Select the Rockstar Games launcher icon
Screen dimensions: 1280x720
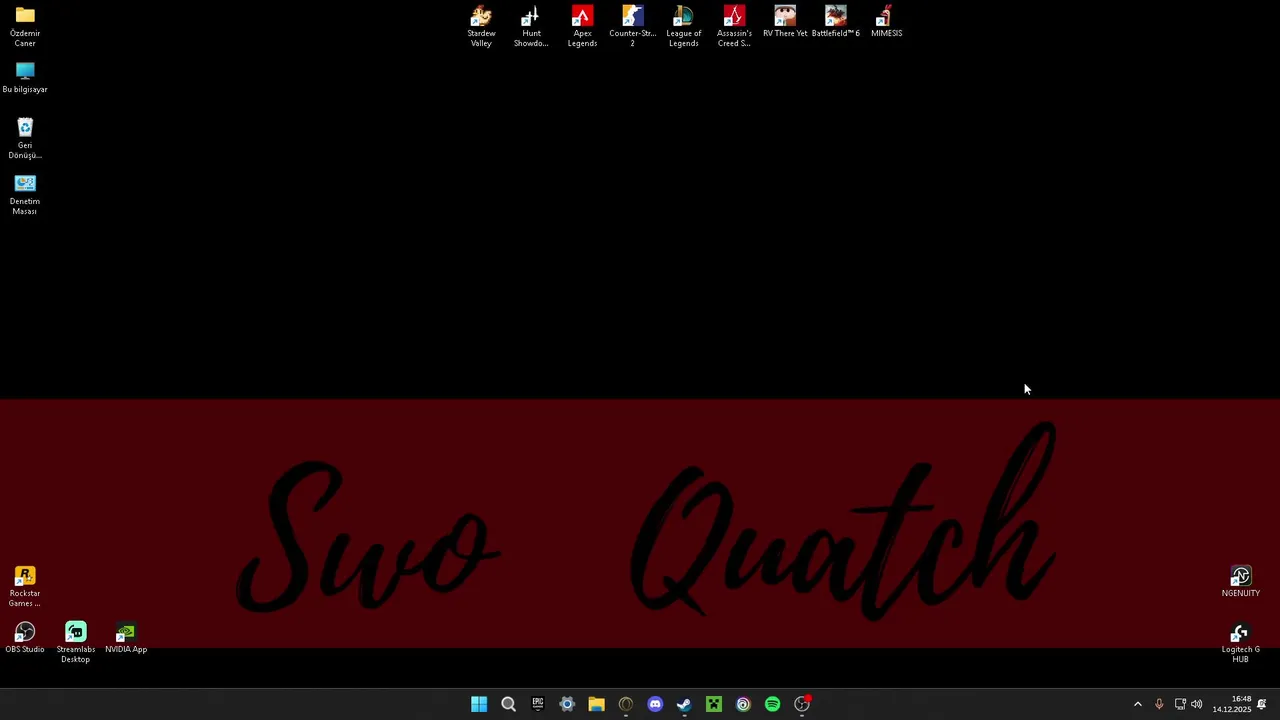pos(25,586)
